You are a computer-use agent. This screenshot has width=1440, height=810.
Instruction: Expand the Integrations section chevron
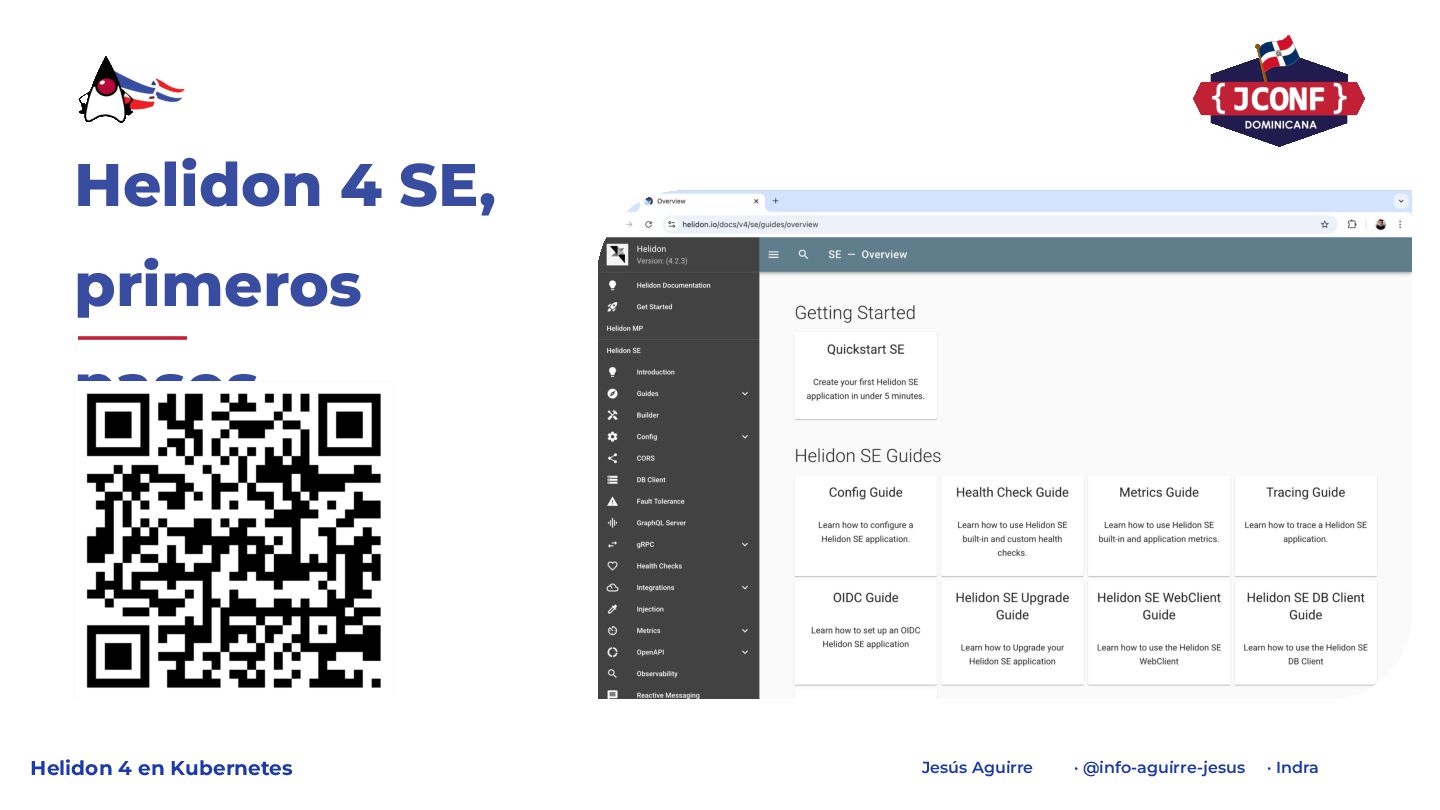click(745, 587)
